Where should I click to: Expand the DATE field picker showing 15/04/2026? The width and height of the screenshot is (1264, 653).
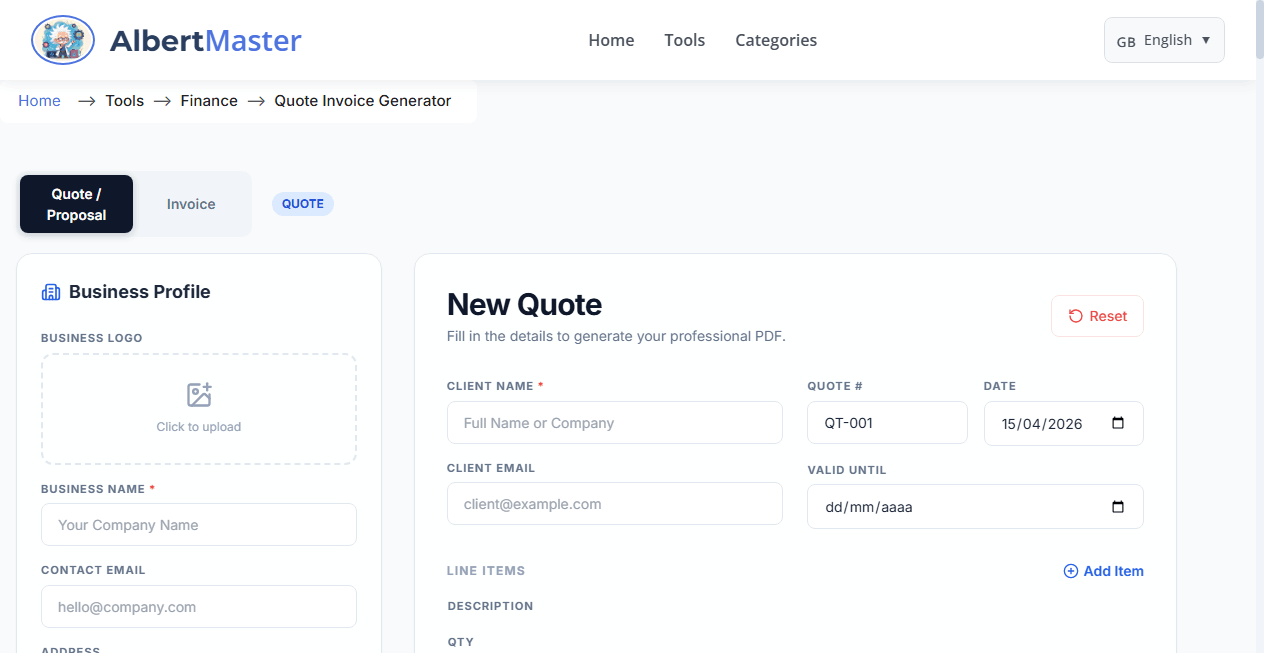click(1063, 423)
